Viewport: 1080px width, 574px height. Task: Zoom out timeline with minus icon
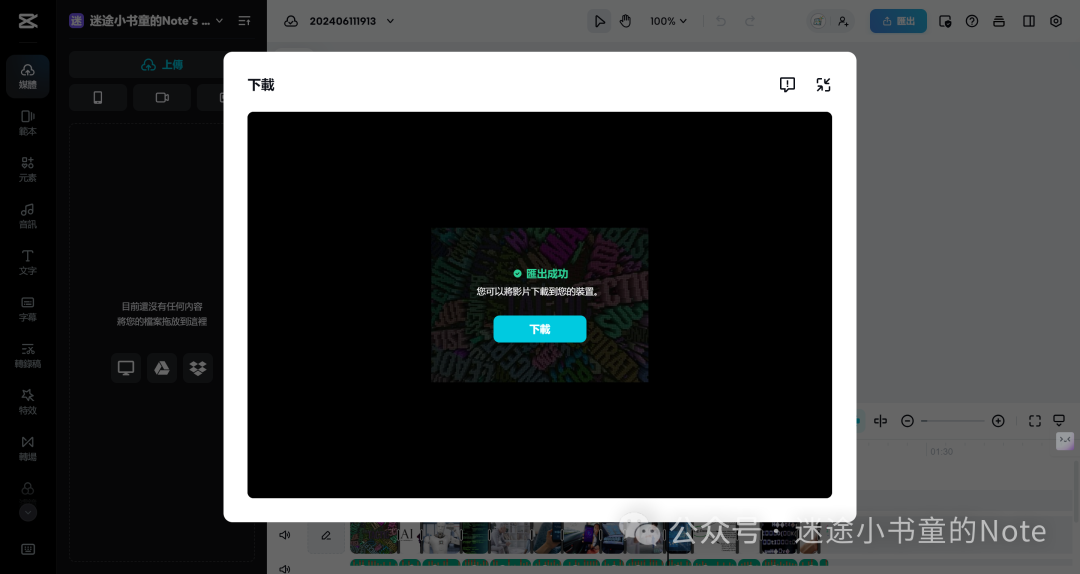pyautogui.click(x=907, y=420)
